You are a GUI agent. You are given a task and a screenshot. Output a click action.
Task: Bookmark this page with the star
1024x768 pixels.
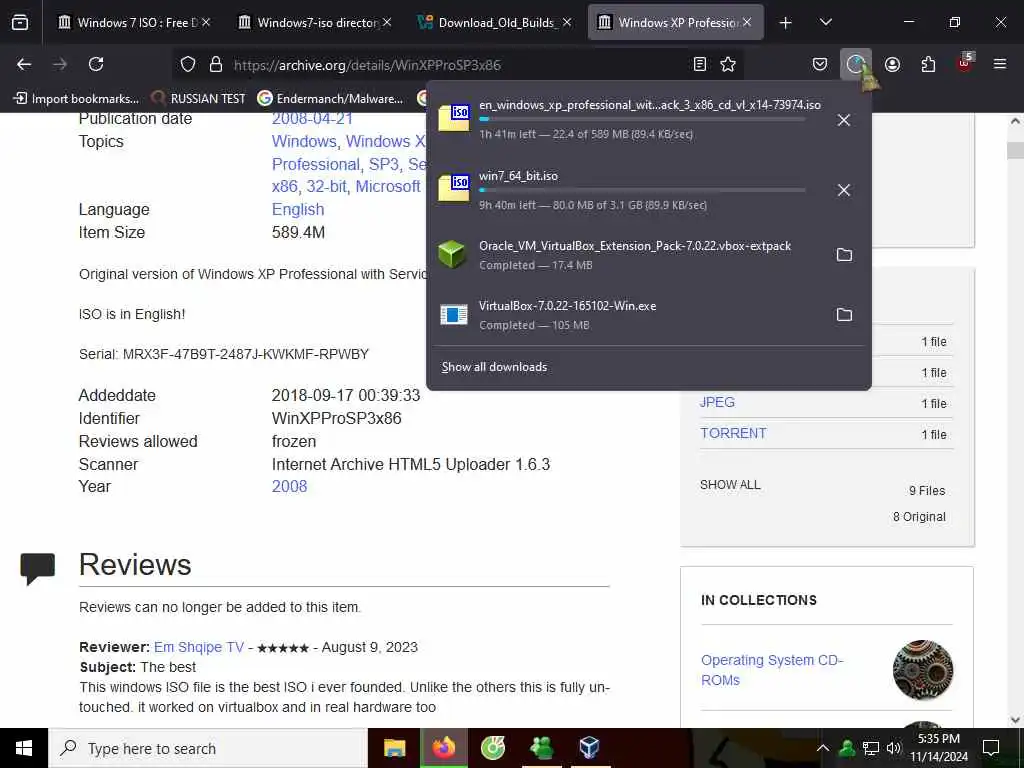coord(728,64)
